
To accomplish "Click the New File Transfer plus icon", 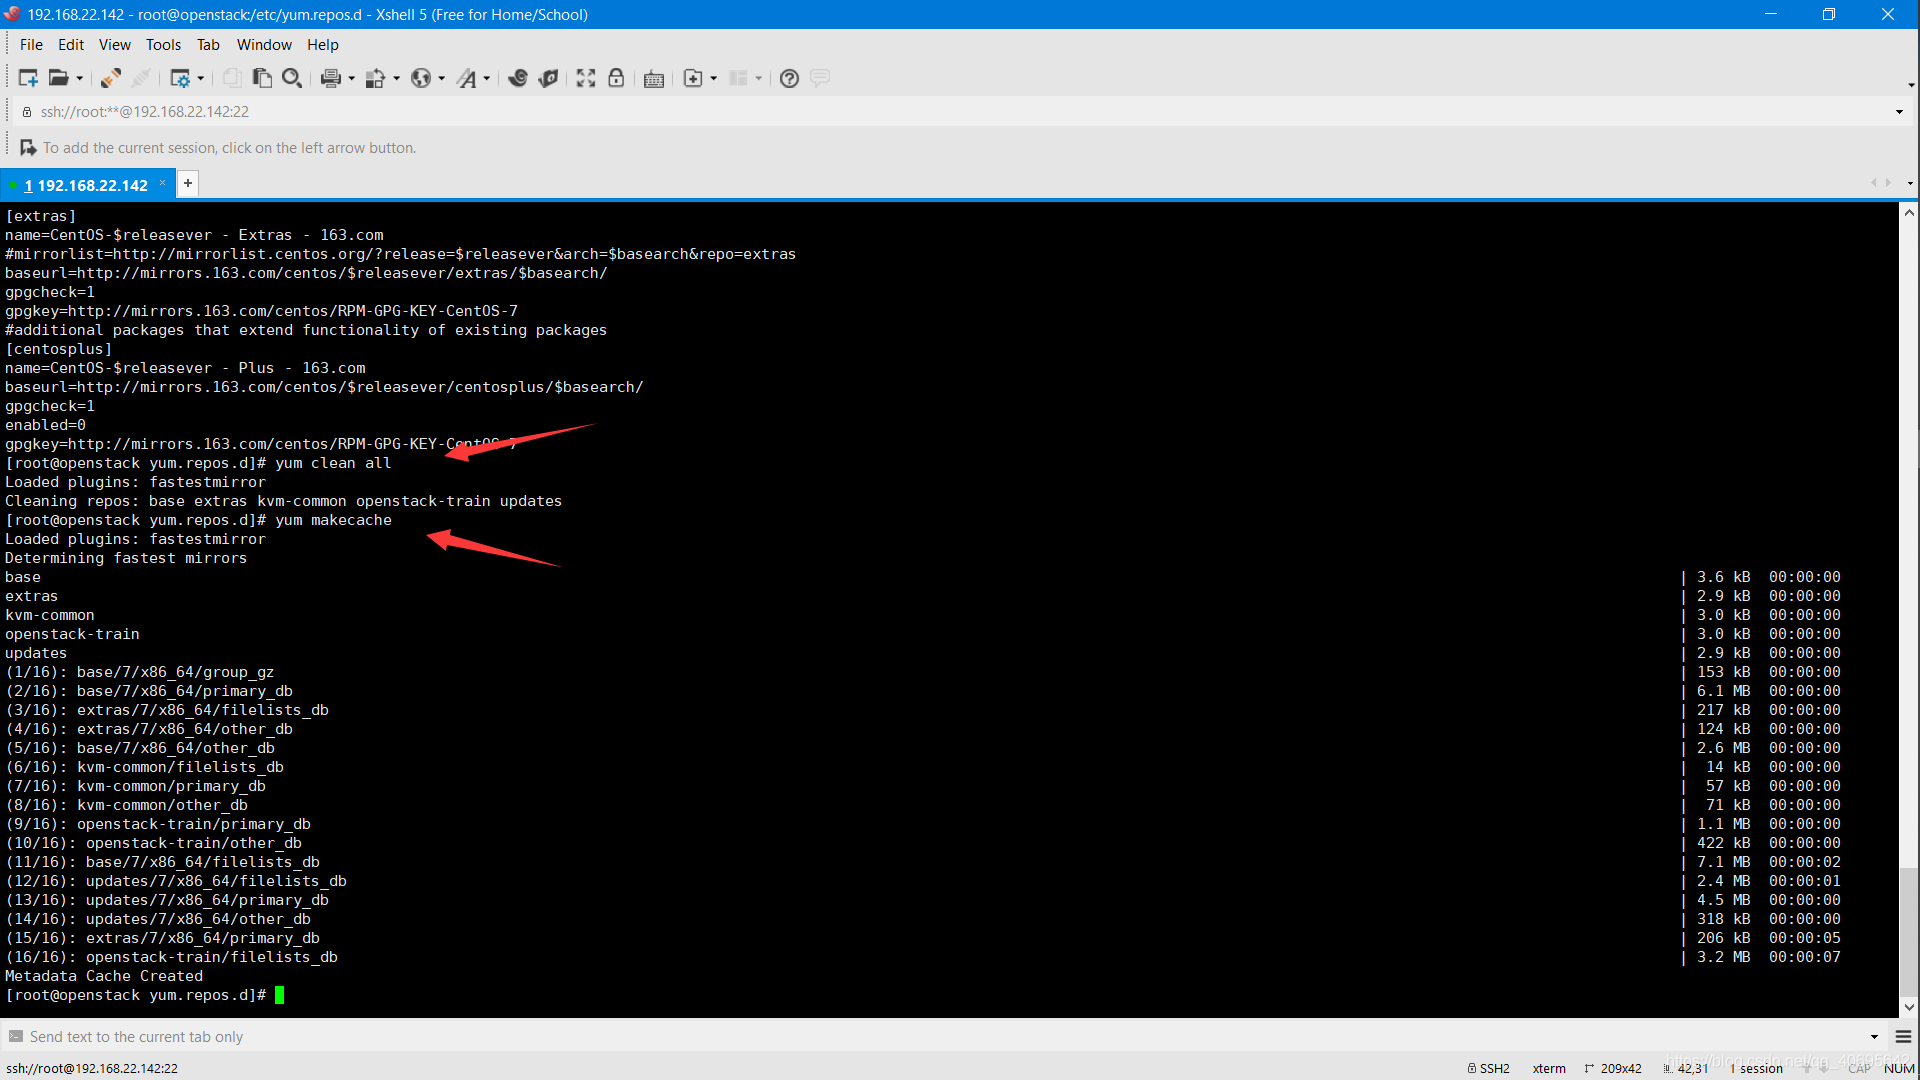I will pyautogui.click(x=693, y=78).
